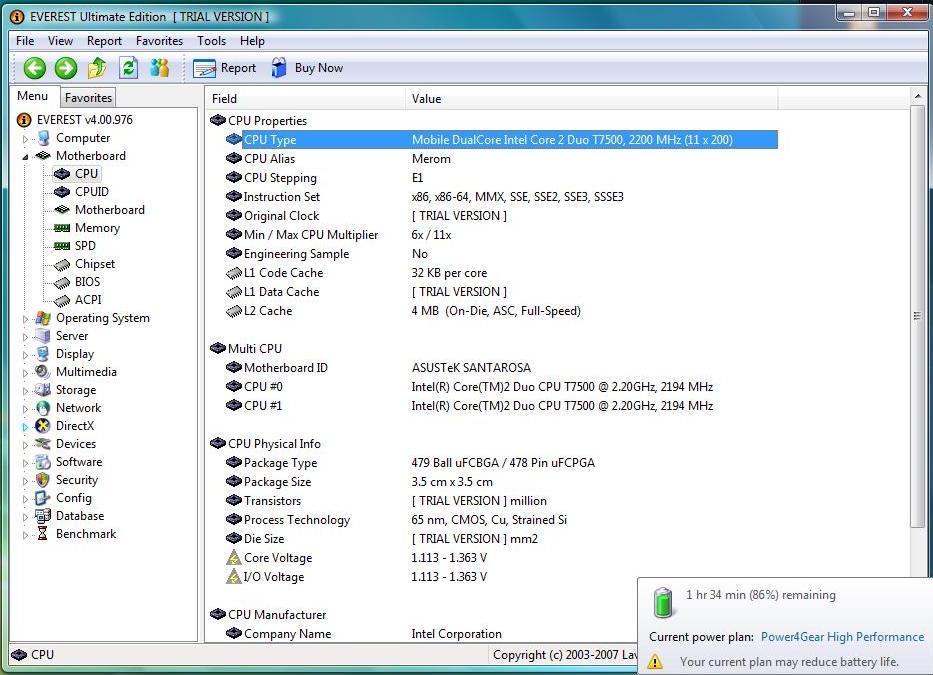Image resolution: width=933 pixels, height=675 pixels.
Task: Click the Refresh toolbar icon
Action: (x=129, y=68)
